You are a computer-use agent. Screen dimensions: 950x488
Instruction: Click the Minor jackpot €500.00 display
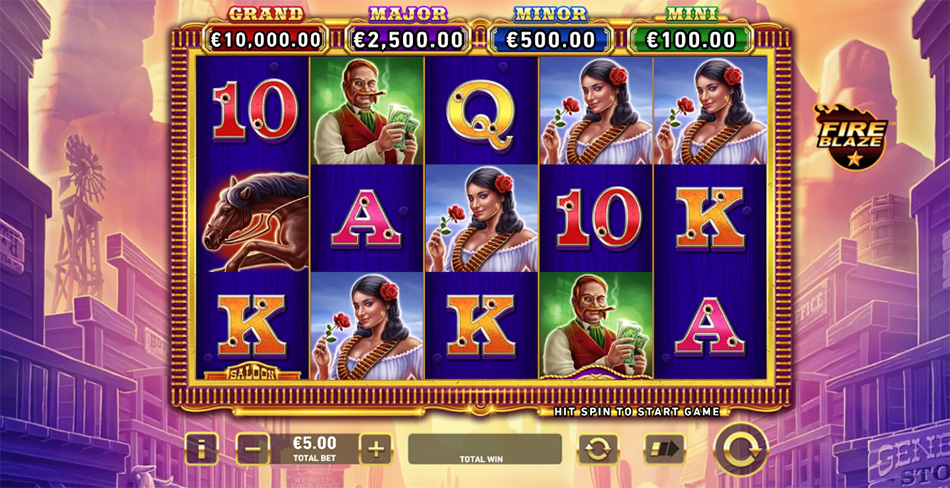[x=551, y=40]
